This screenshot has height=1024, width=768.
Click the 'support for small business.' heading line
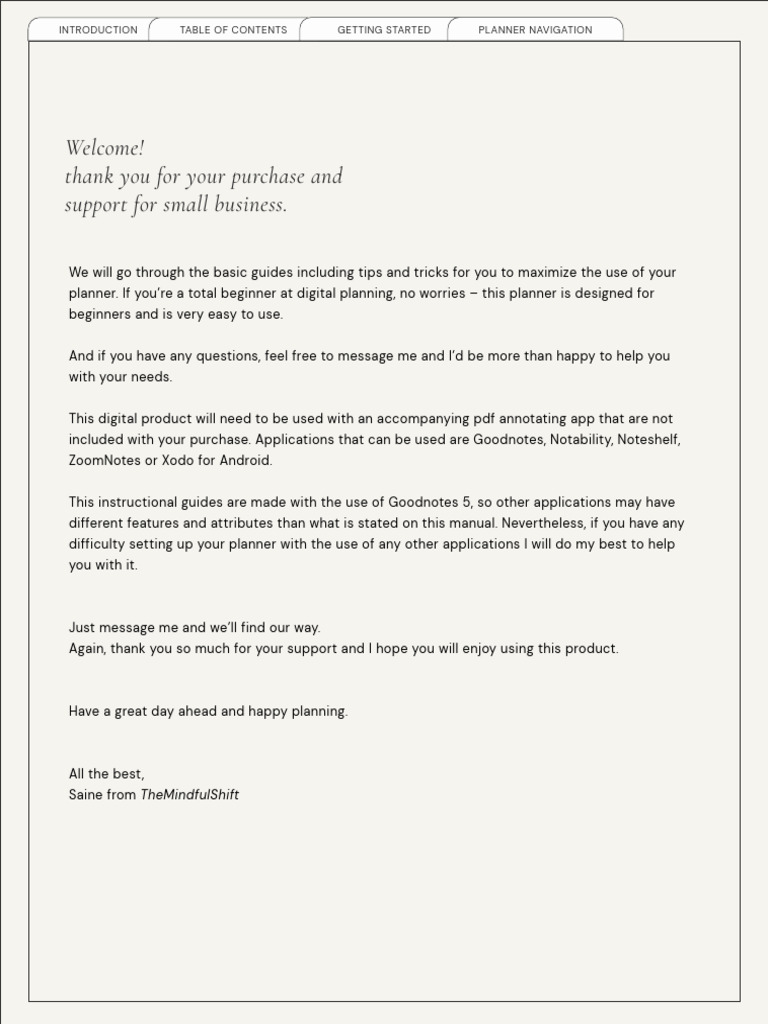176,205
